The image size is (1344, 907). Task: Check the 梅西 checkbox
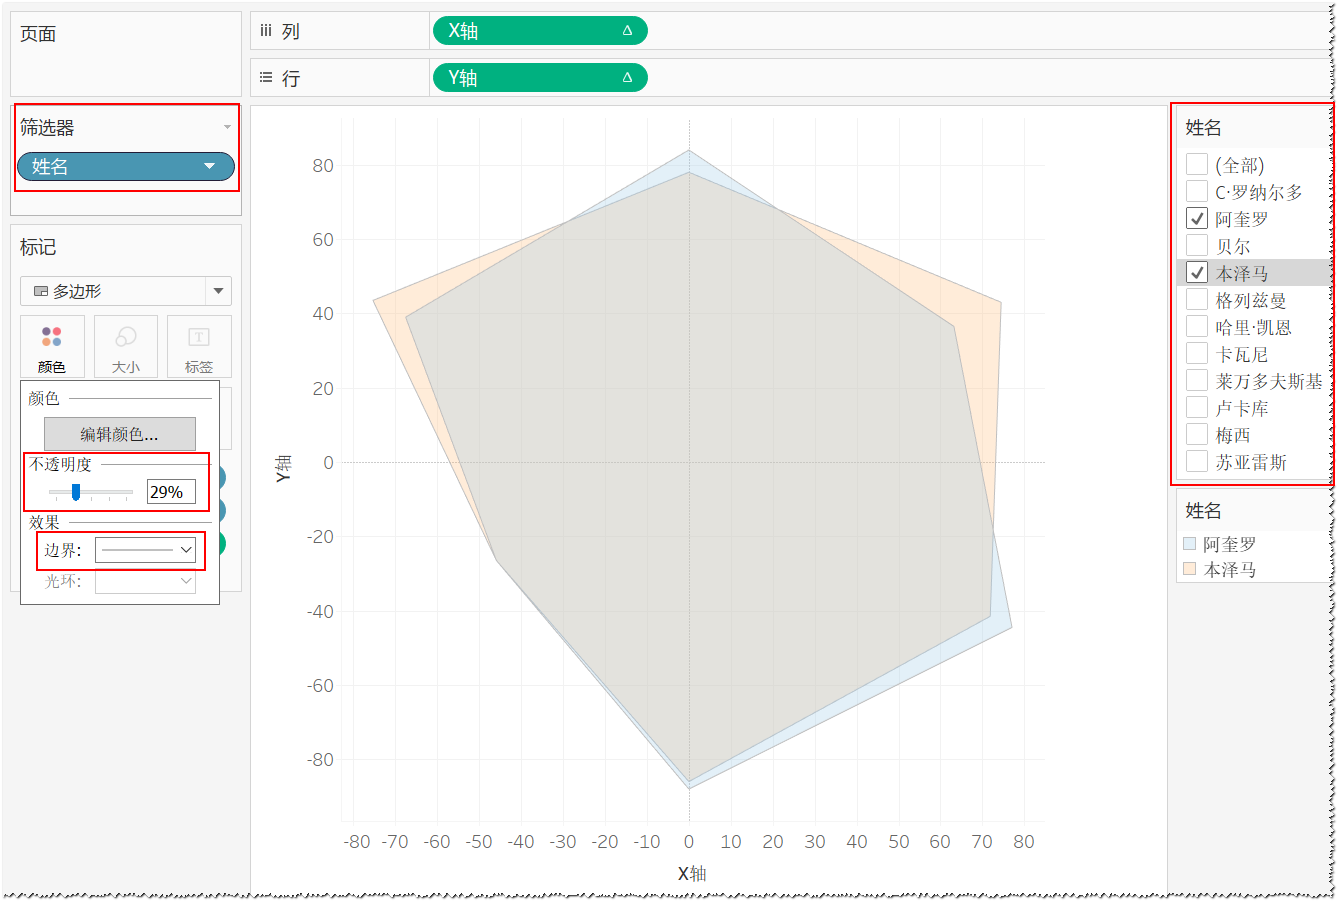(1196, 434)
